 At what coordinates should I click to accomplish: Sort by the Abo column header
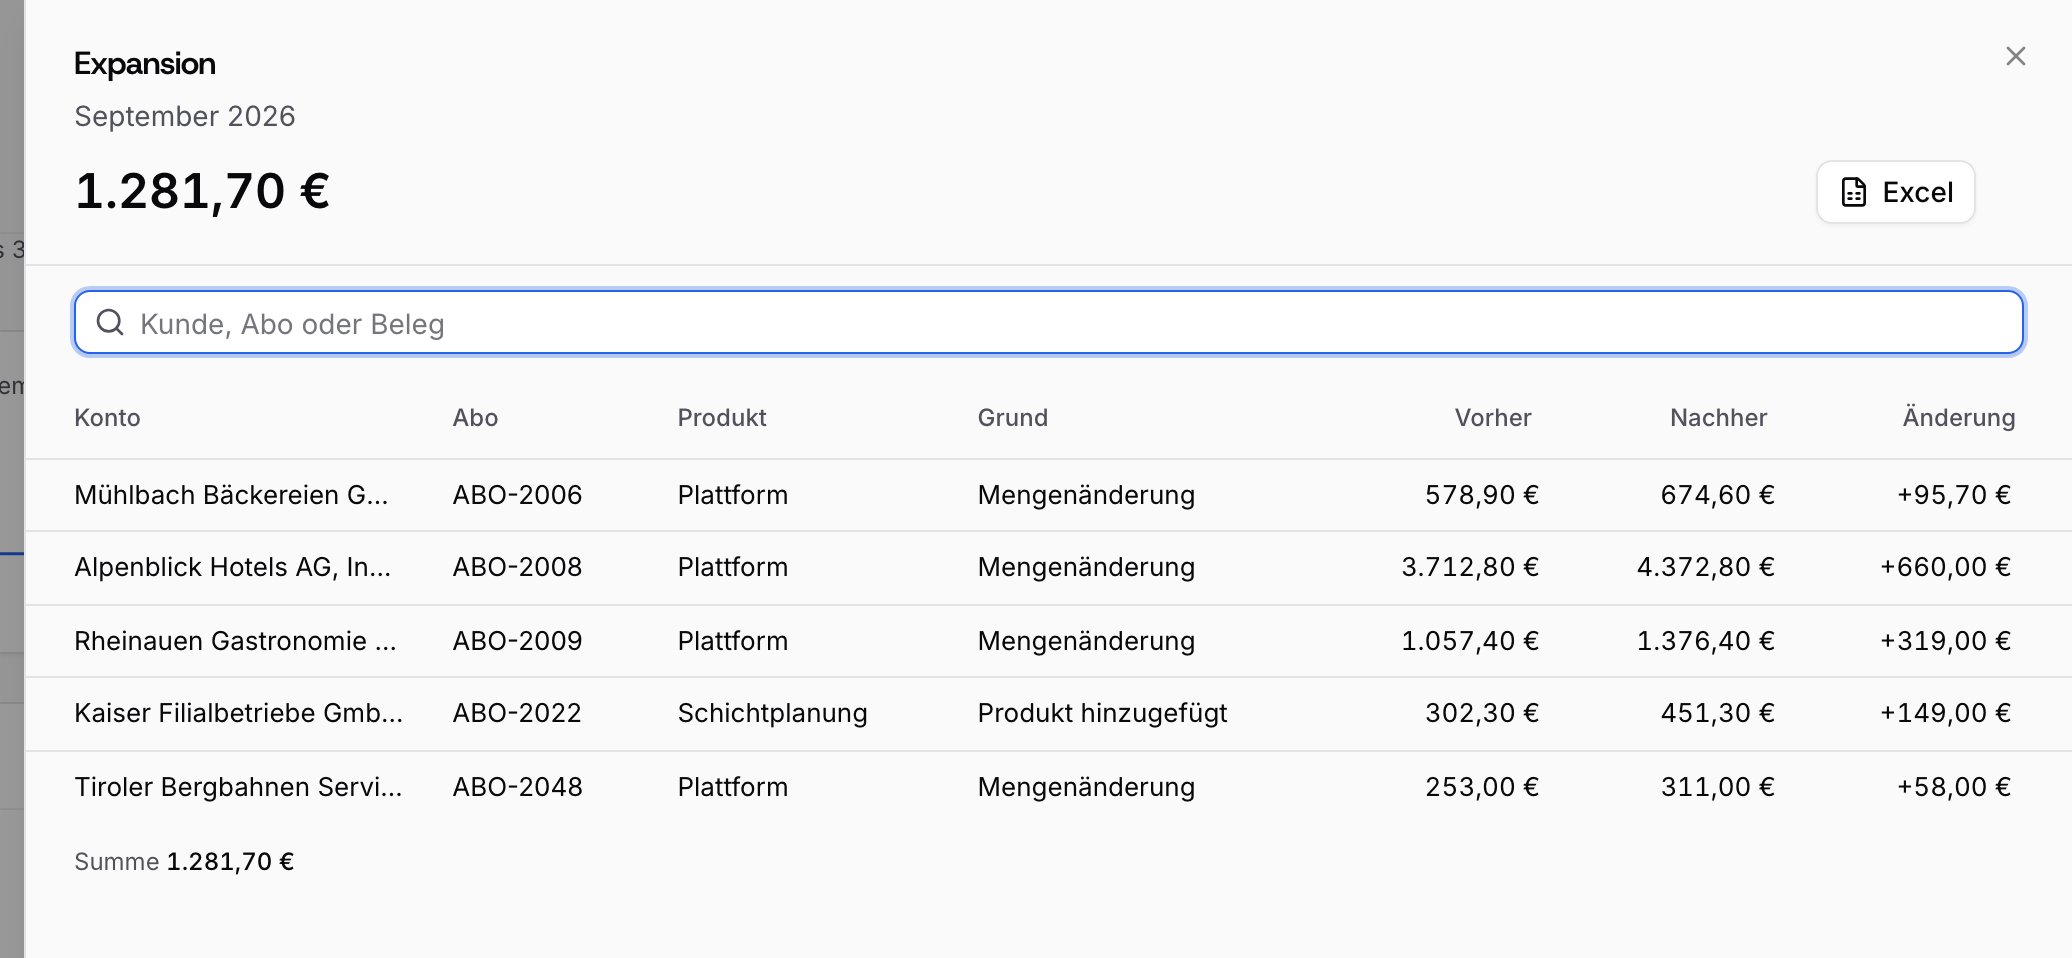[x=475, y=418]
